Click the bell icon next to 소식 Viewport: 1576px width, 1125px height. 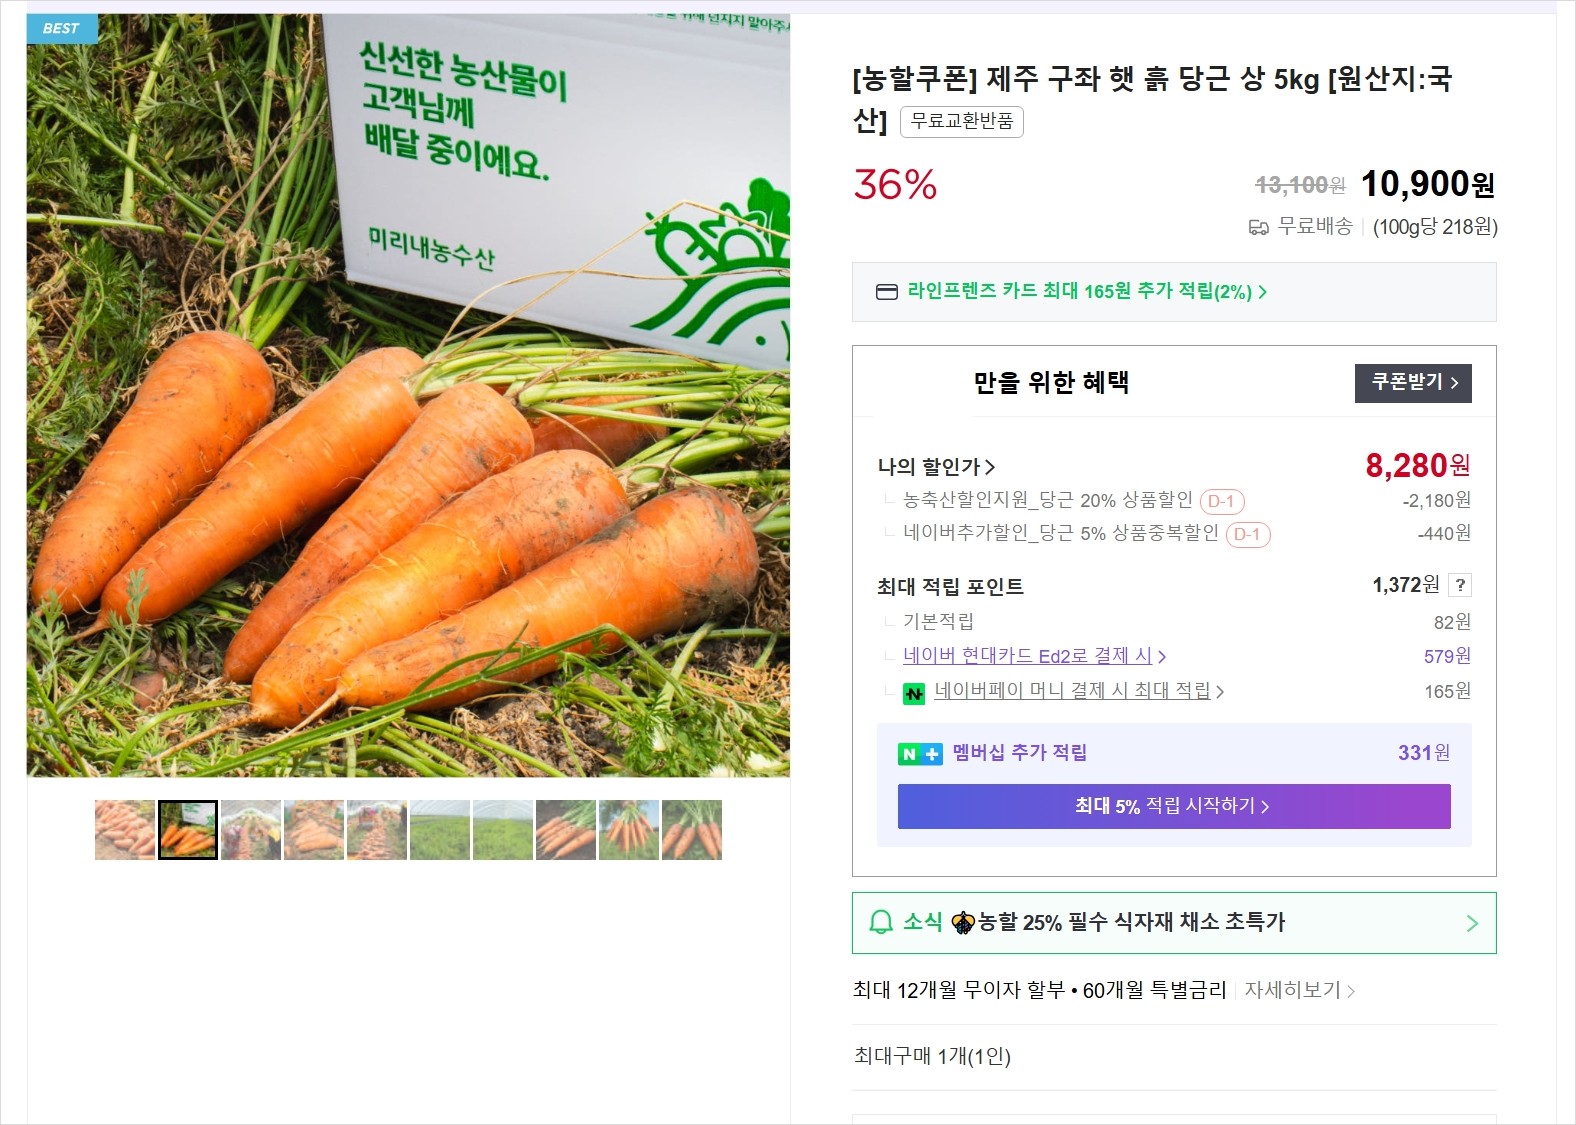click(x=880, y=922)
